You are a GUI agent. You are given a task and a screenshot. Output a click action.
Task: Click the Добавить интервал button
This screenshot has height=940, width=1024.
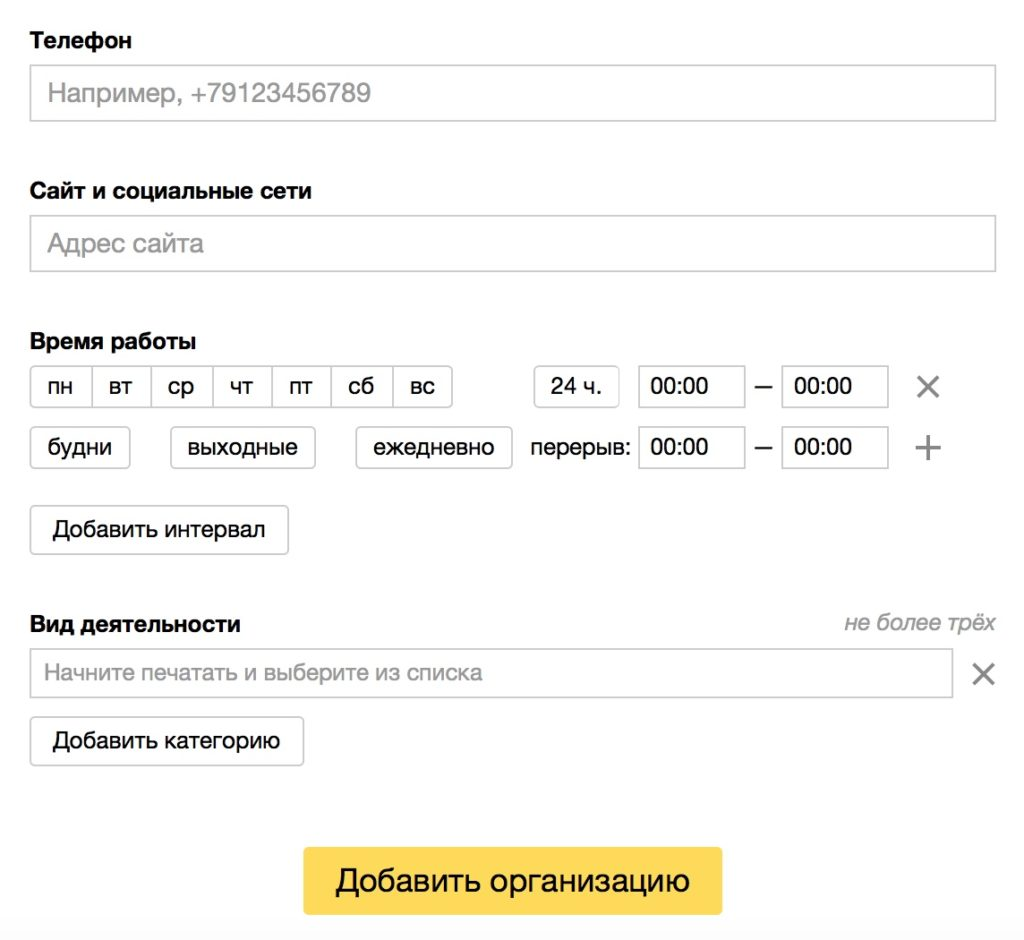point(159,530)
